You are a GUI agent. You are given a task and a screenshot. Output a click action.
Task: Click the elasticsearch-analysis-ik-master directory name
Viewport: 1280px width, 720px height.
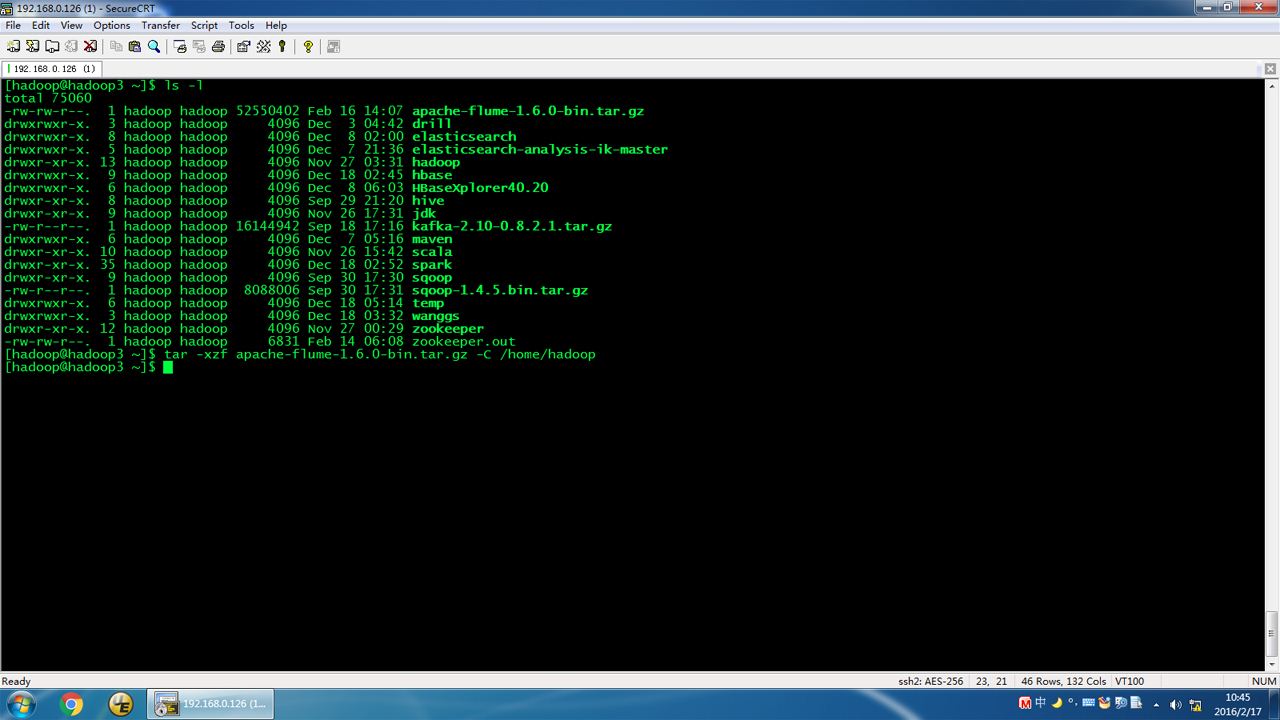tap(540, 150)
